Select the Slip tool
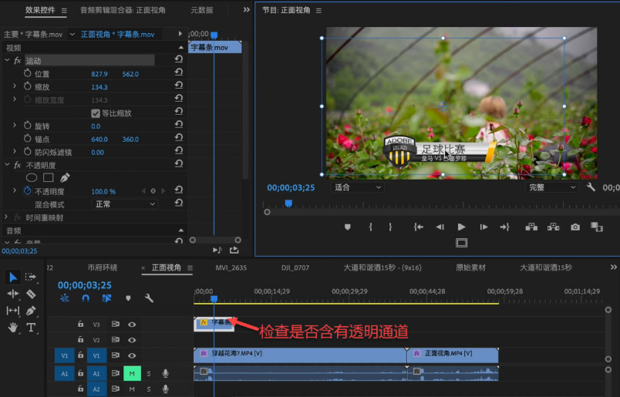Viewport: 620px width, 397px height. pyautogui.click(x=13, y=311)
